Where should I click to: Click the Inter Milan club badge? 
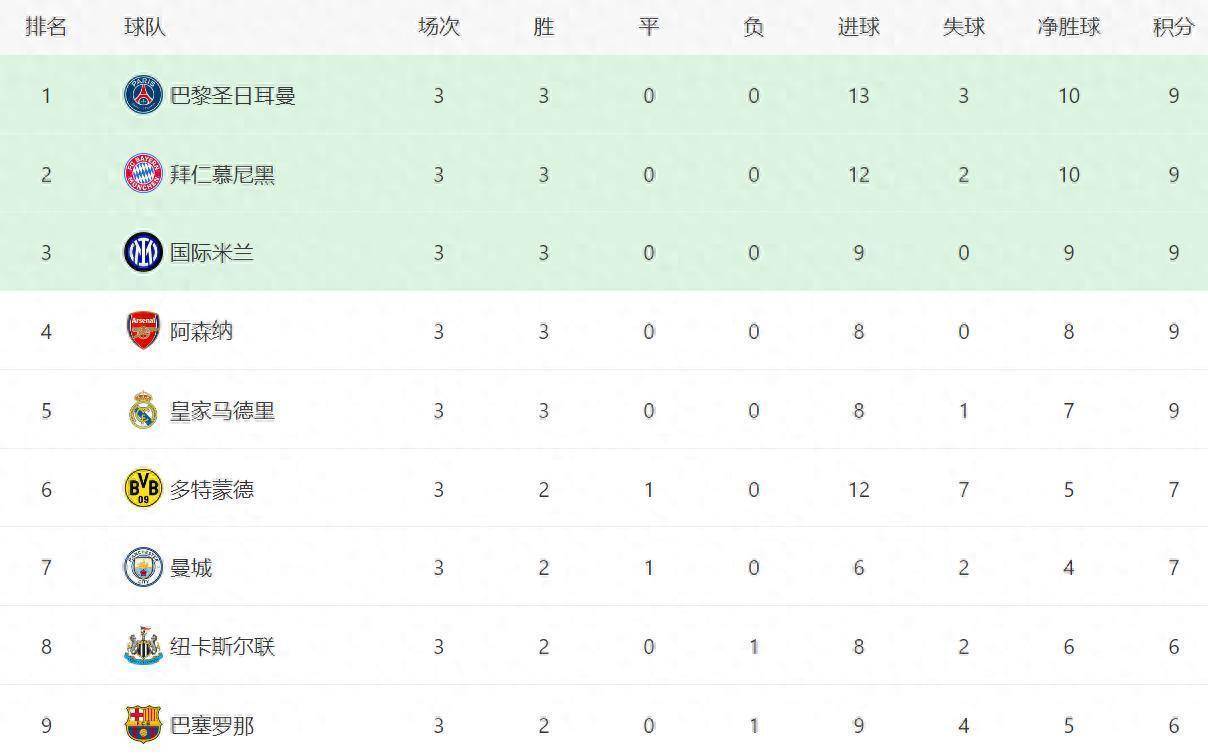pos(143,252)
